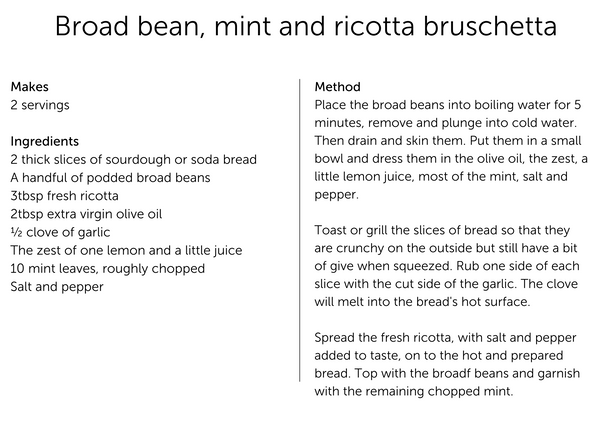Click the "½ clove of garlic" line
This screenshot has width=600, height=424.
58,232
